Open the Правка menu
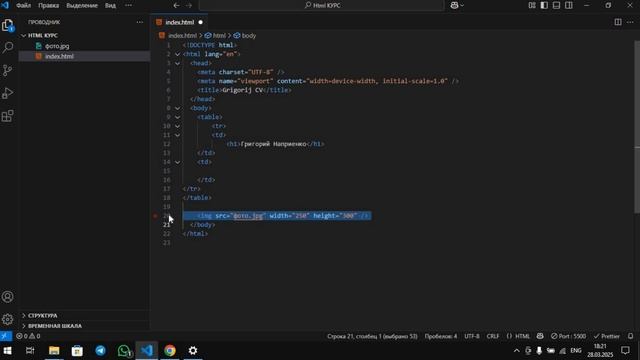640x360 pixels. 49,5
